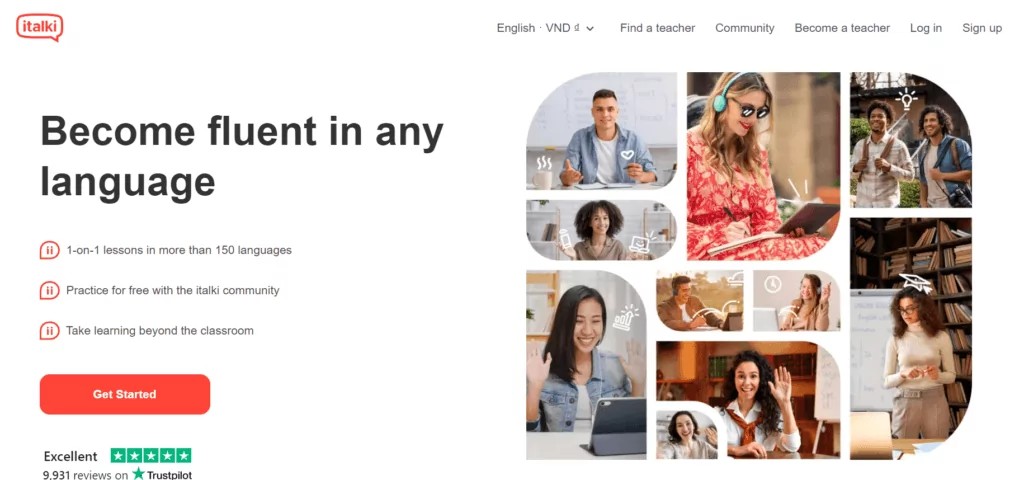The width and height of the screenshot is (1024, 480).
Task: Open the Find a teacher menu
Action: pyautogui.click(x=658, y=28)
